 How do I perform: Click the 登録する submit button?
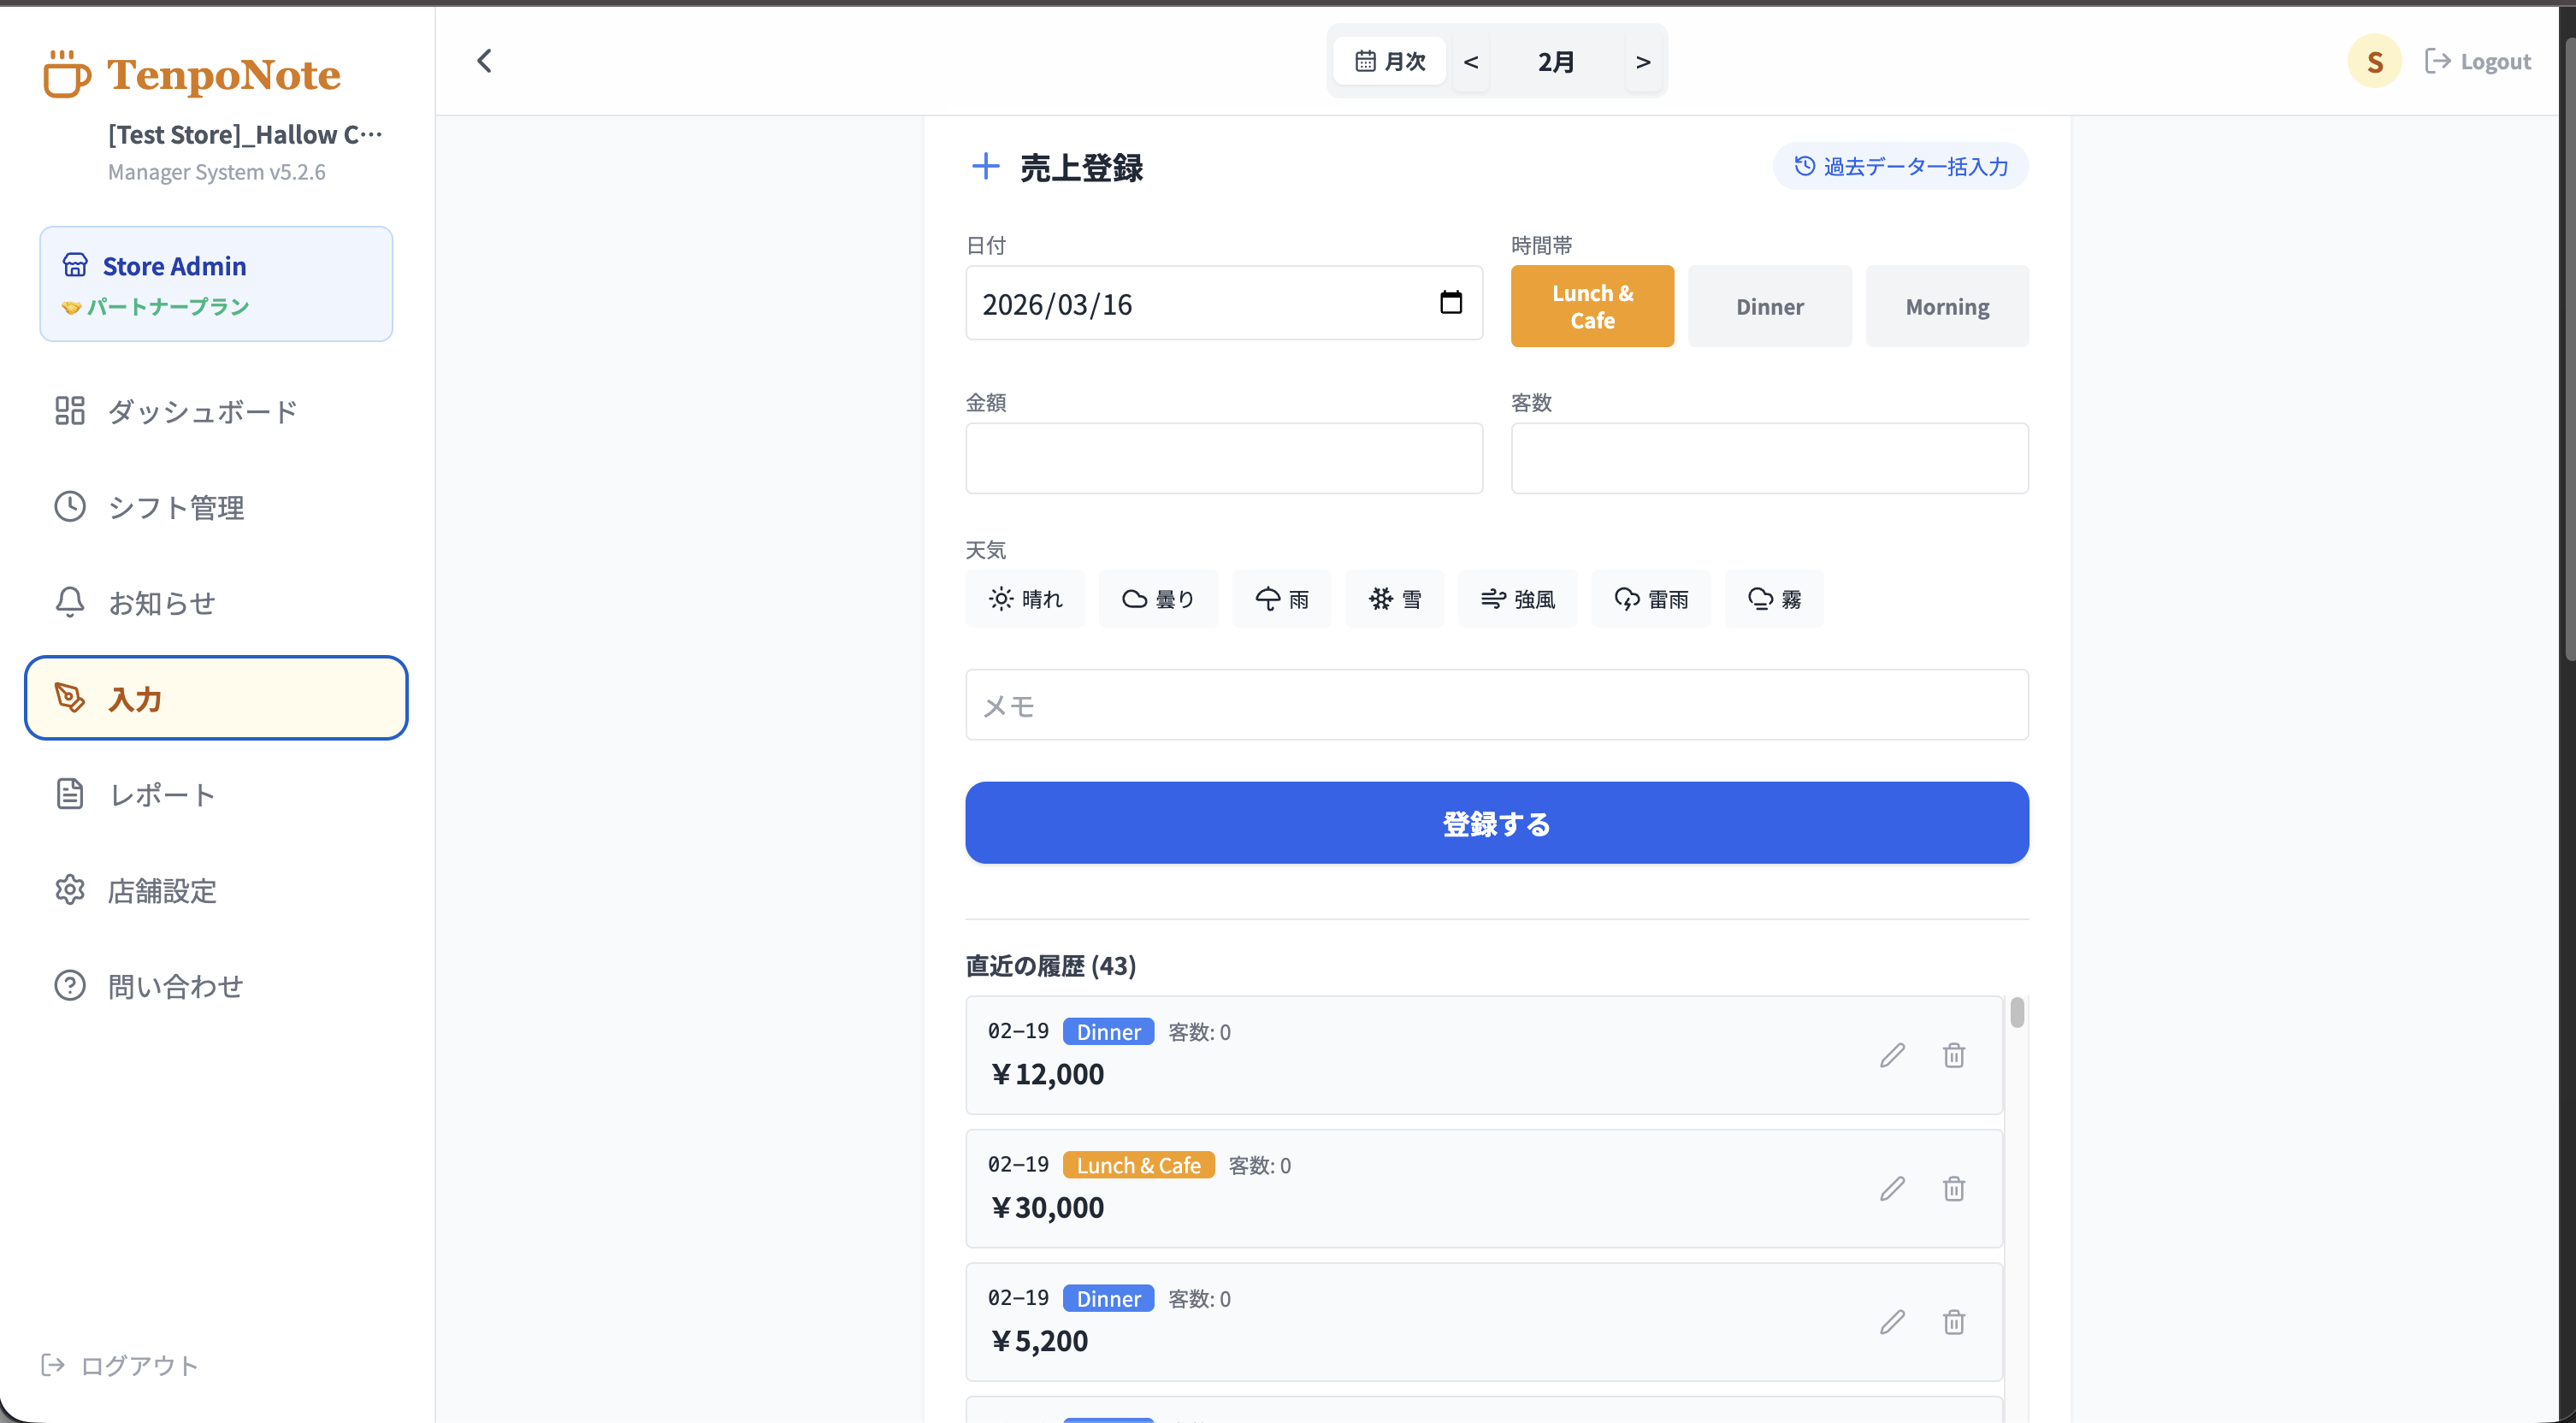tap(1497, 823)
